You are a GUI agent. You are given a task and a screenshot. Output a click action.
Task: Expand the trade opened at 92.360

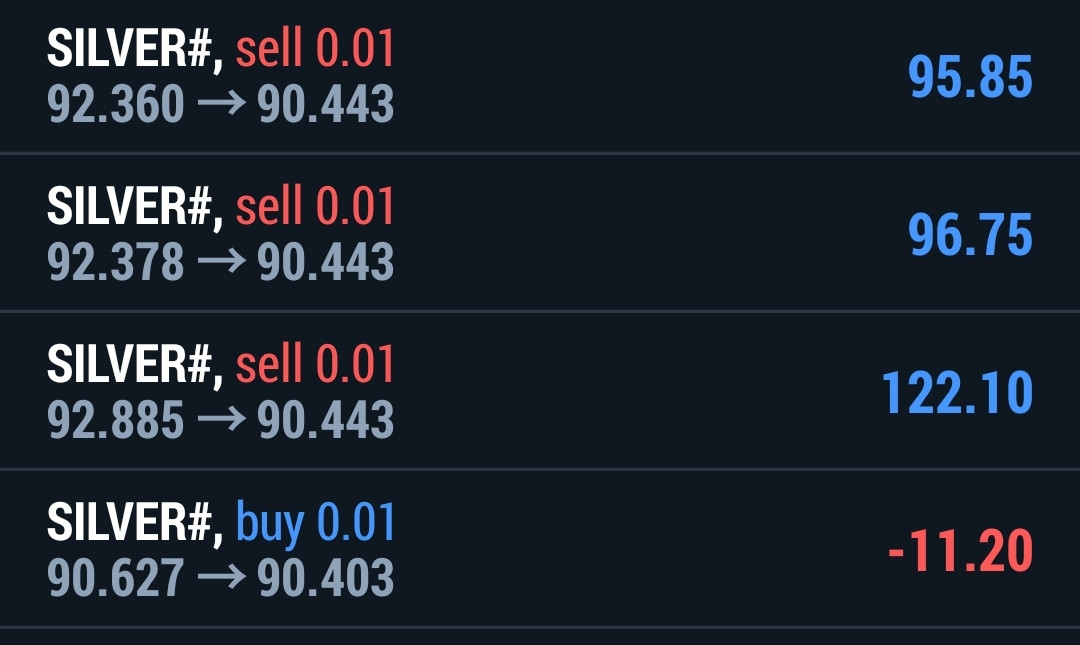coord(540,77)
